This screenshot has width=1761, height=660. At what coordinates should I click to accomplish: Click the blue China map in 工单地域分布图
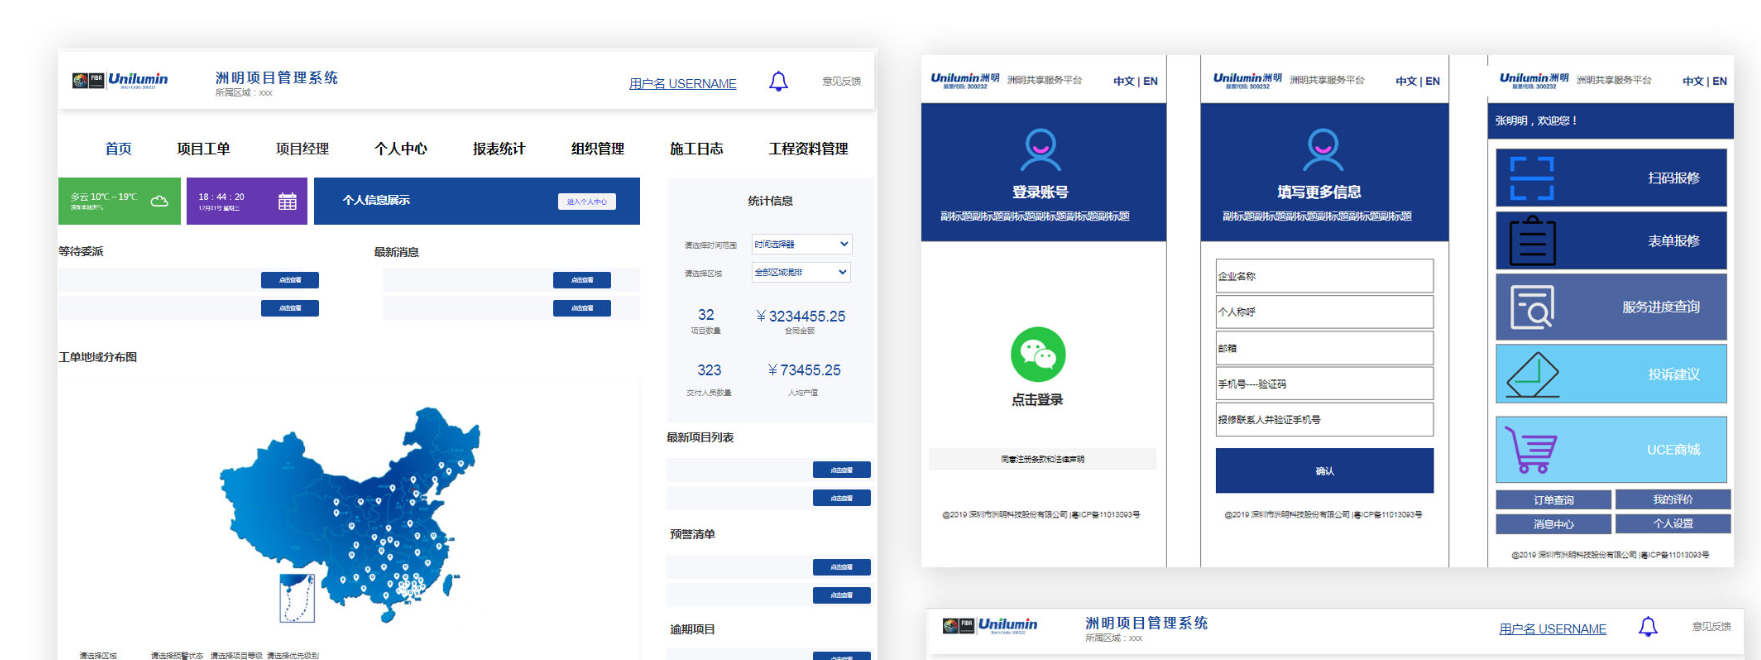350,515
